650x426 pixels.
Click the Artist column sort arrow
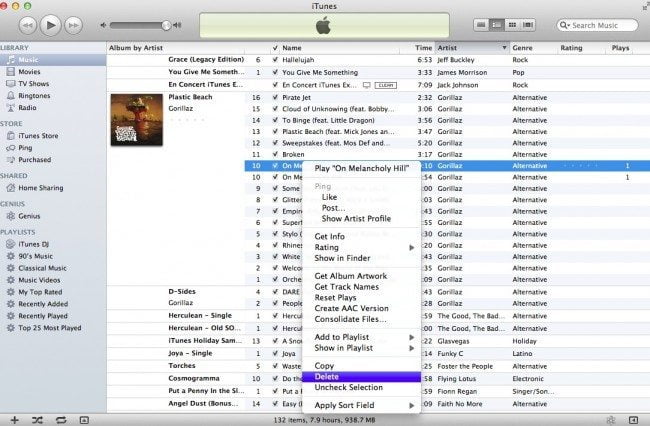point(504,48)
